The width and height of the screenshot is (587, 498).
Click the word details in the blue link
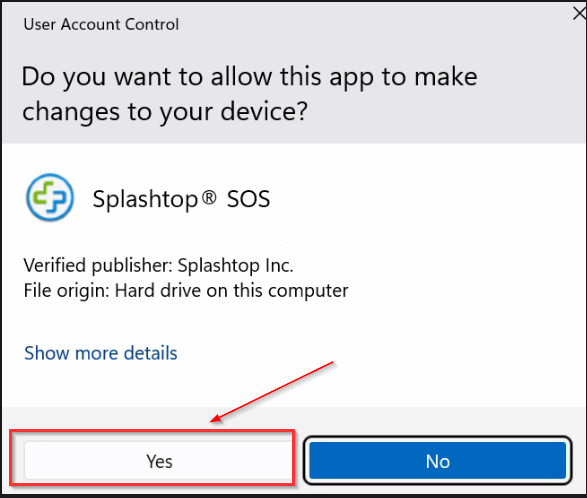click(150, 353)
